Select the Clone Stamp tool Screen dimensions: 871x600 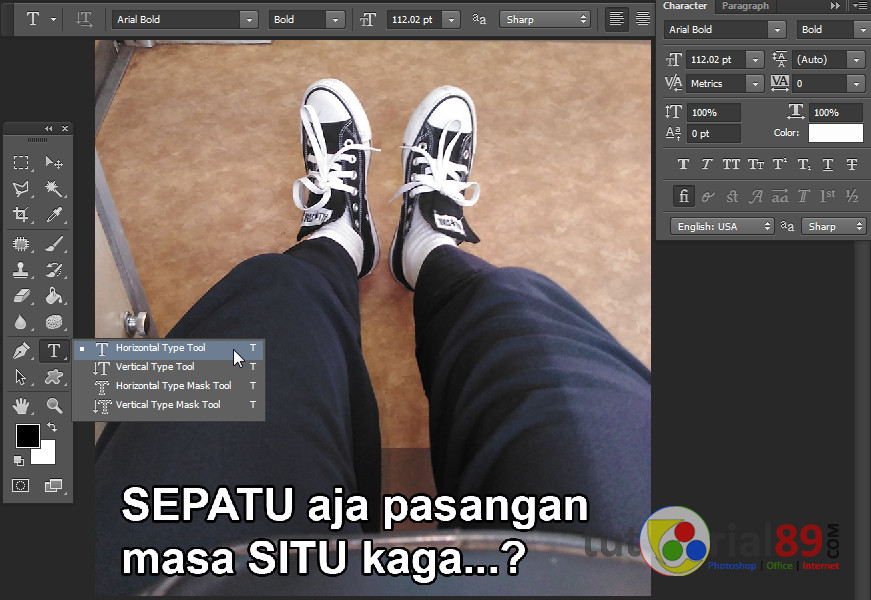pos(21,270)
